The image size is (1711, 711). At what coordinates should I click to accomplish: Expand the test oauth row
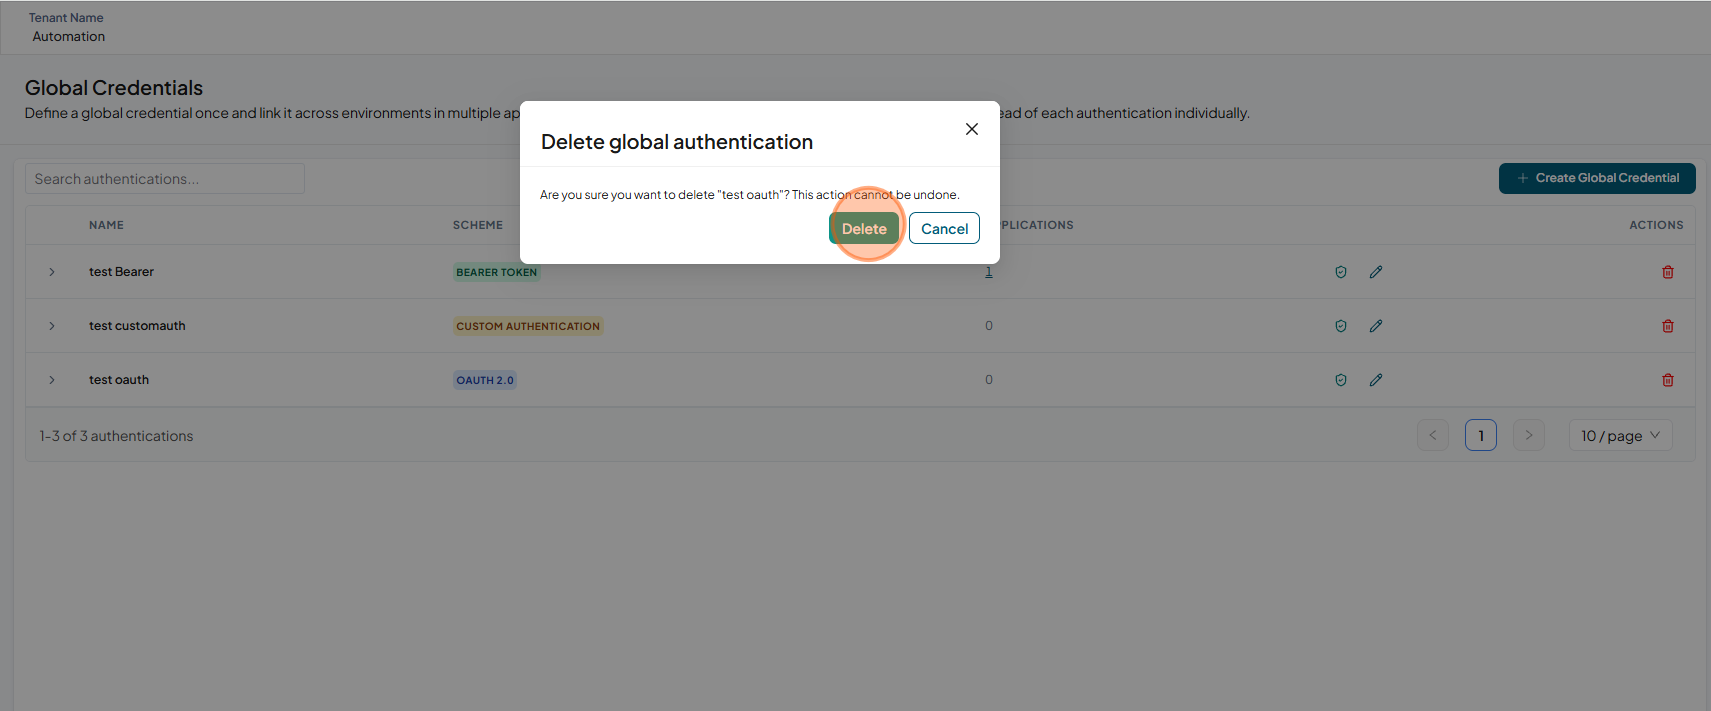tap(52, 380)
